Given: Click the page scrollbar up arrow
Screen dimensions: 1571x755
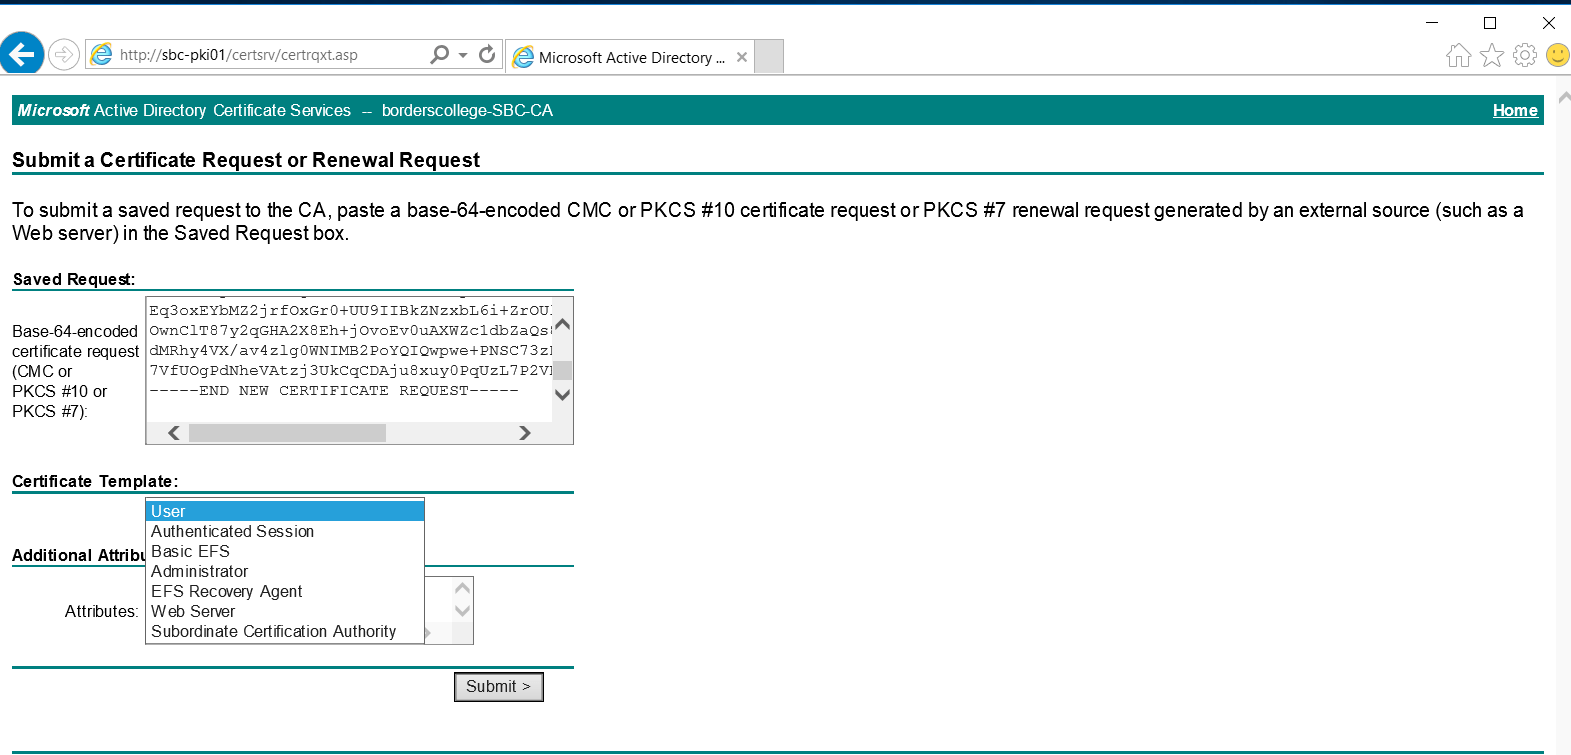Looking at the screenshot, I should coord(1564,97).
